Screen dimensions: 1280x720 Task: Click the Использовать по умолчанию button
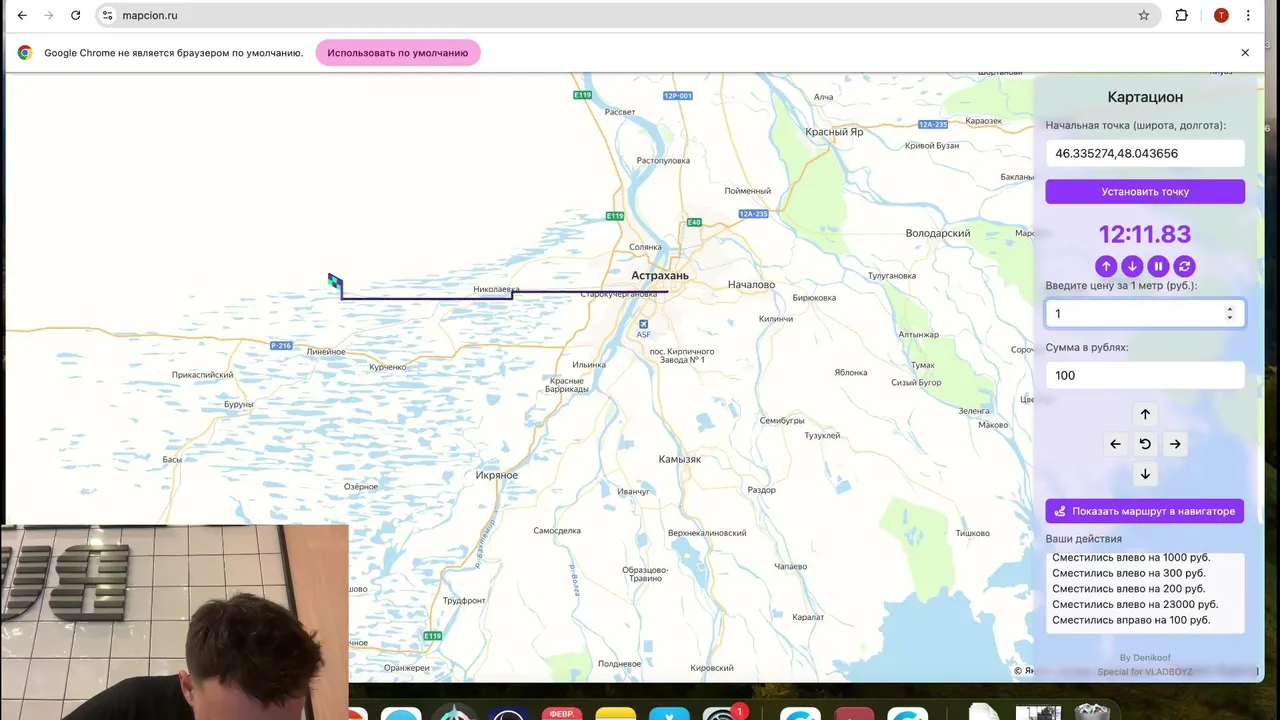pos(398,53)
